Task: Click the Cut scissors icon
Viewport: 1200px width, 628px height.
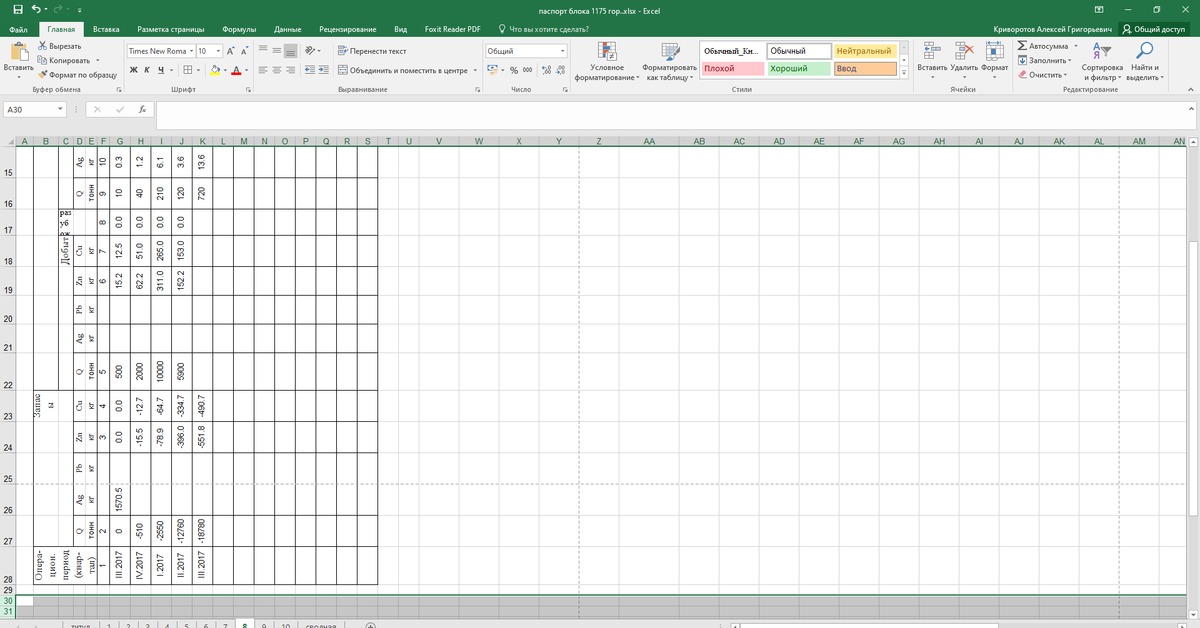Action: [x=42, y=46]
